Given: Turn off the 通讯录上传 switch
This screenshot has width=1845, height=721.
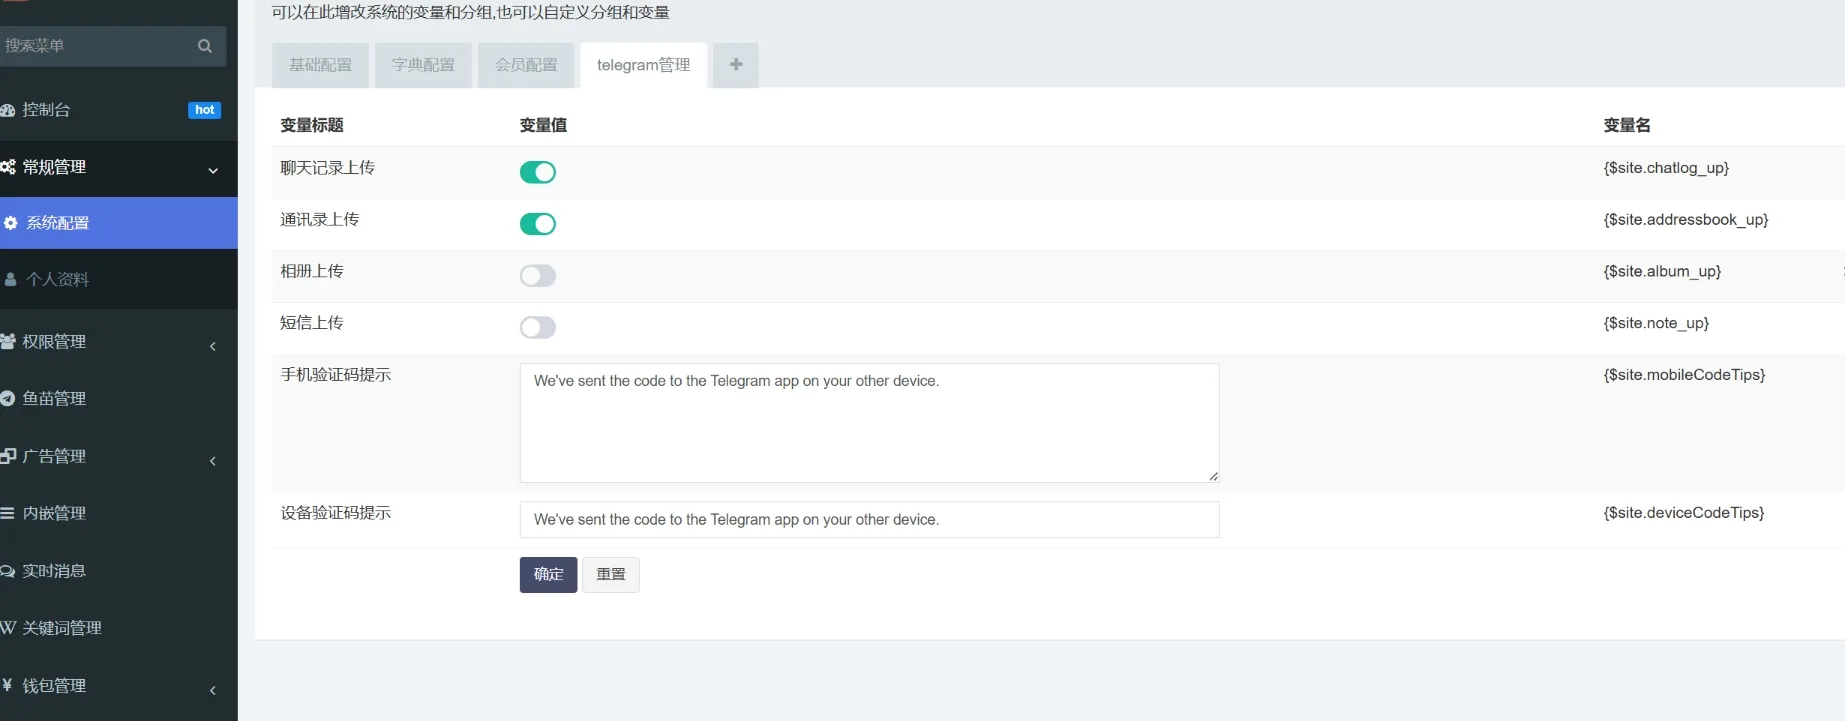Looking at the screenshot, I should (537, 224).
